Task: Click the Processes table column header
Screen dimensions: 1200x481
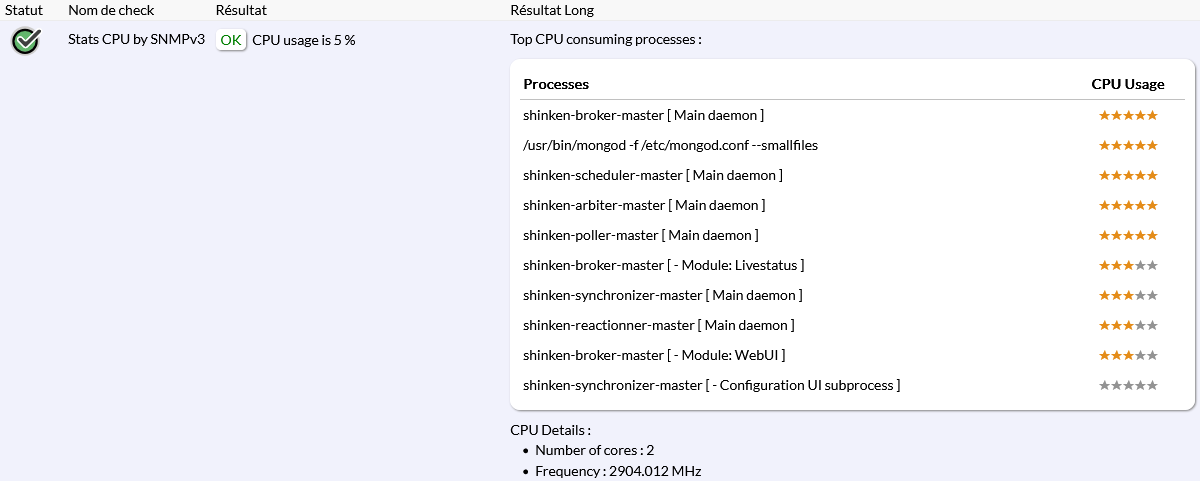Action: point(556,84)
